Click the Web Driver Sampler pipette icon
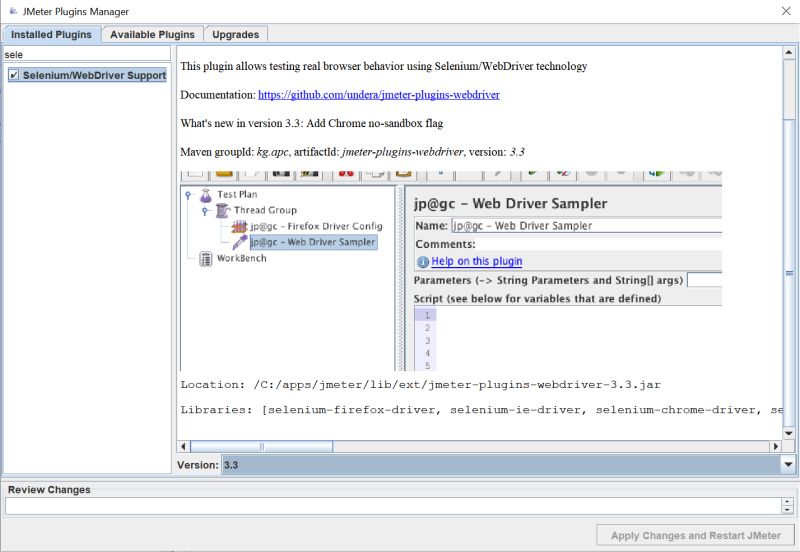The height and width of the screenshot is (552, 800). coord(240,242)
